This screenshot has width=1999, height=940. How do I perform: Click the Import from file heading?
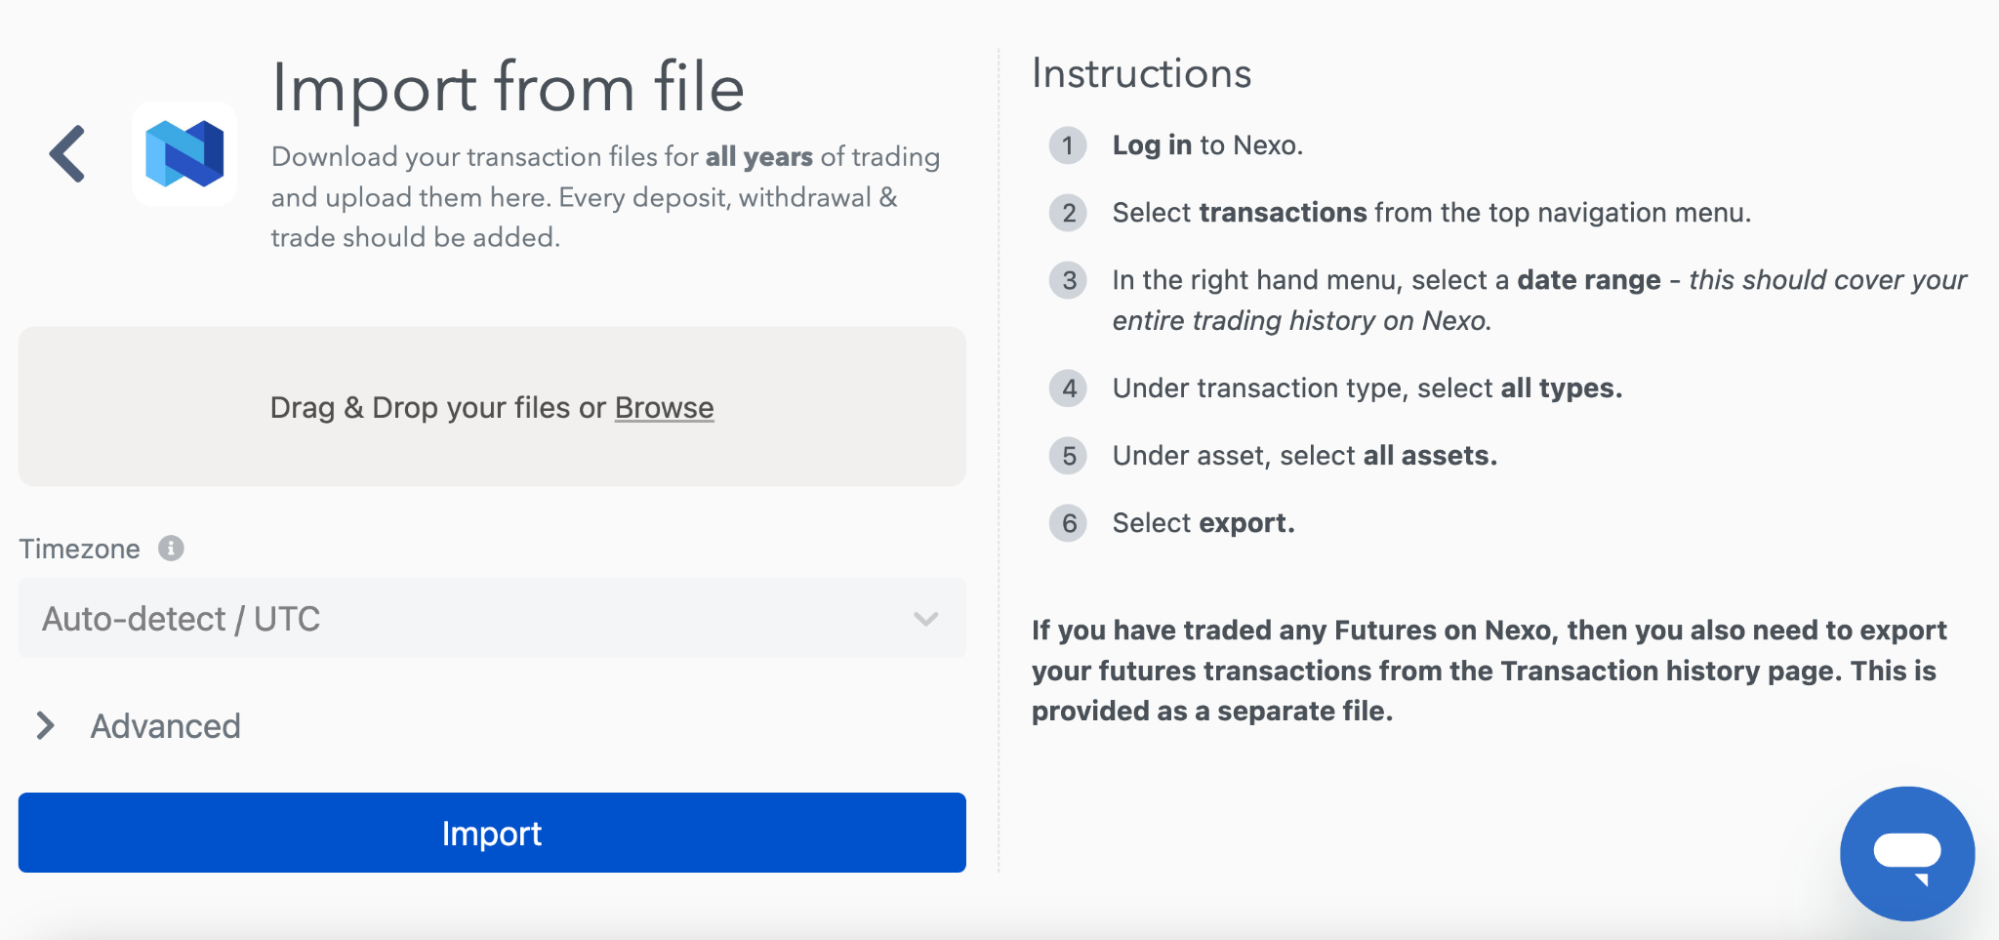pos(508,87)
